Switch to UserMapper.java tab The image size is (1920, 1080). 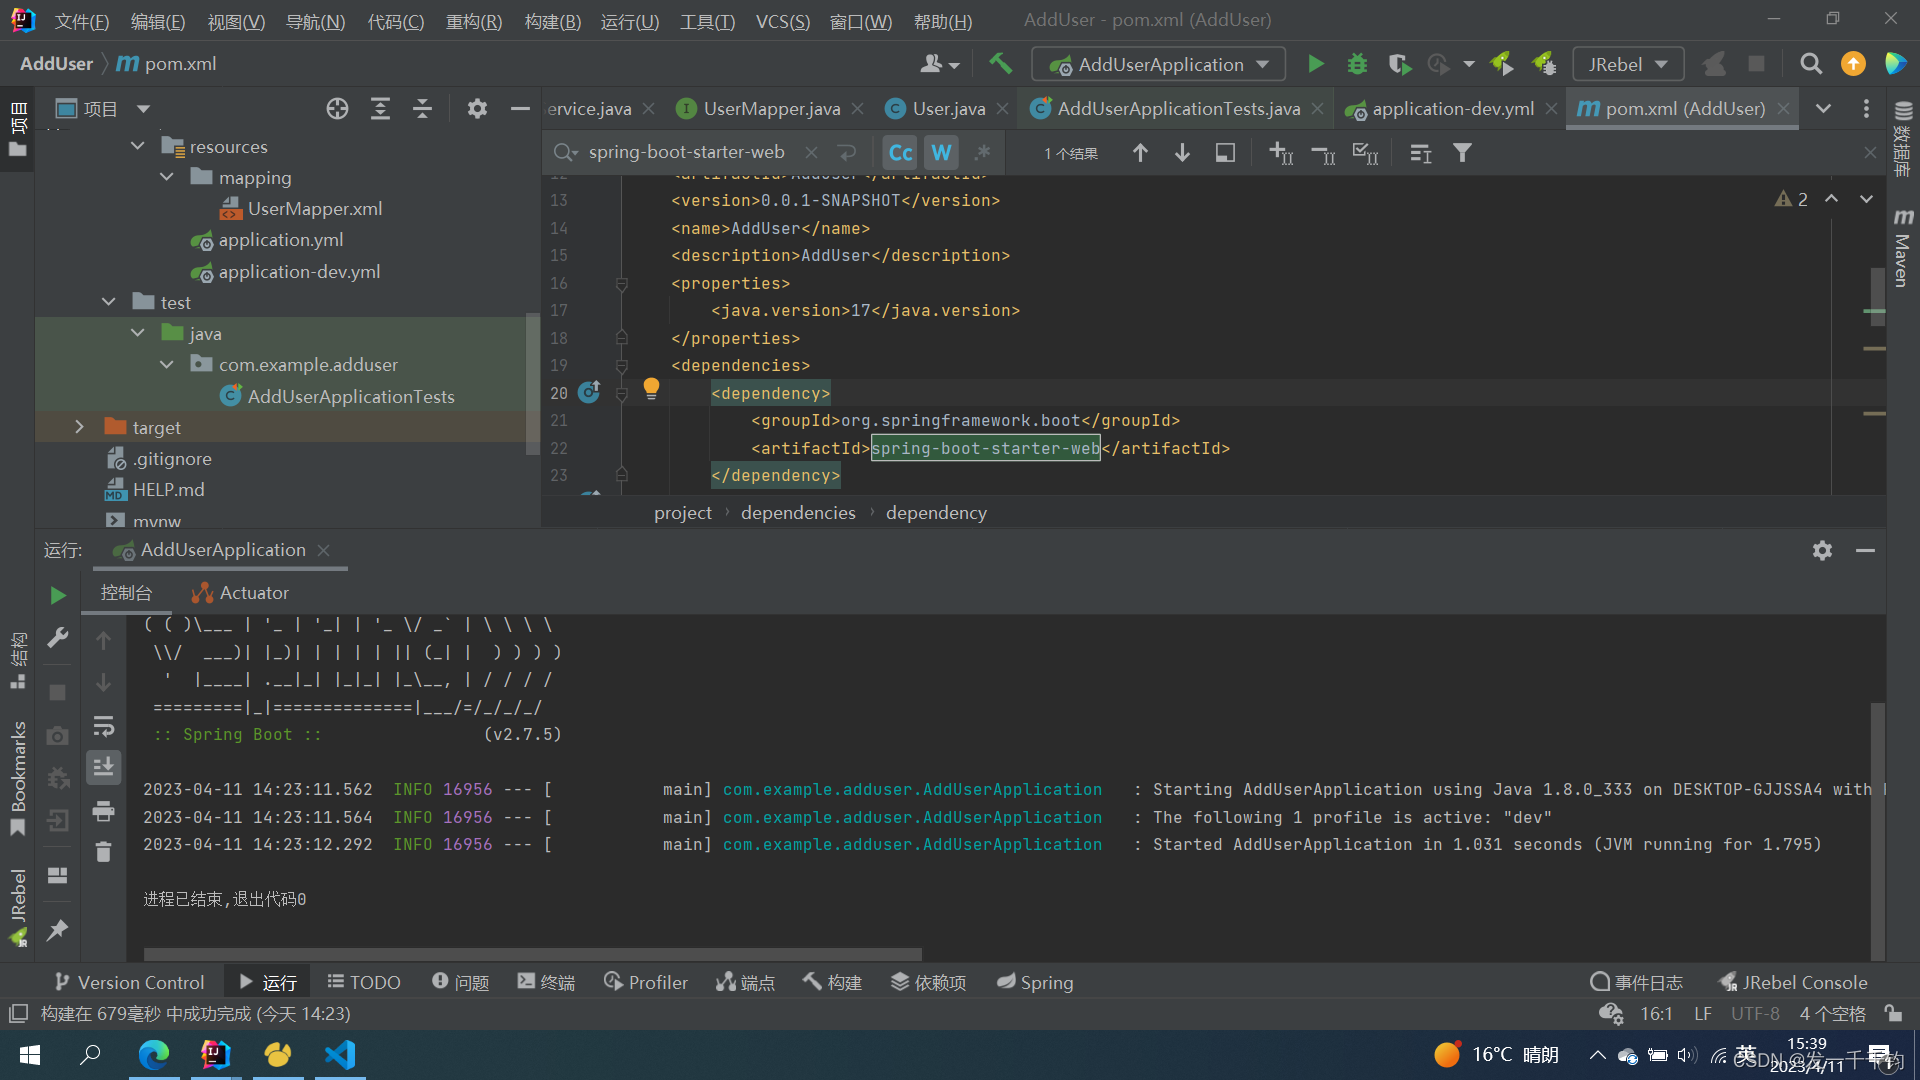(x=770, y=109)
